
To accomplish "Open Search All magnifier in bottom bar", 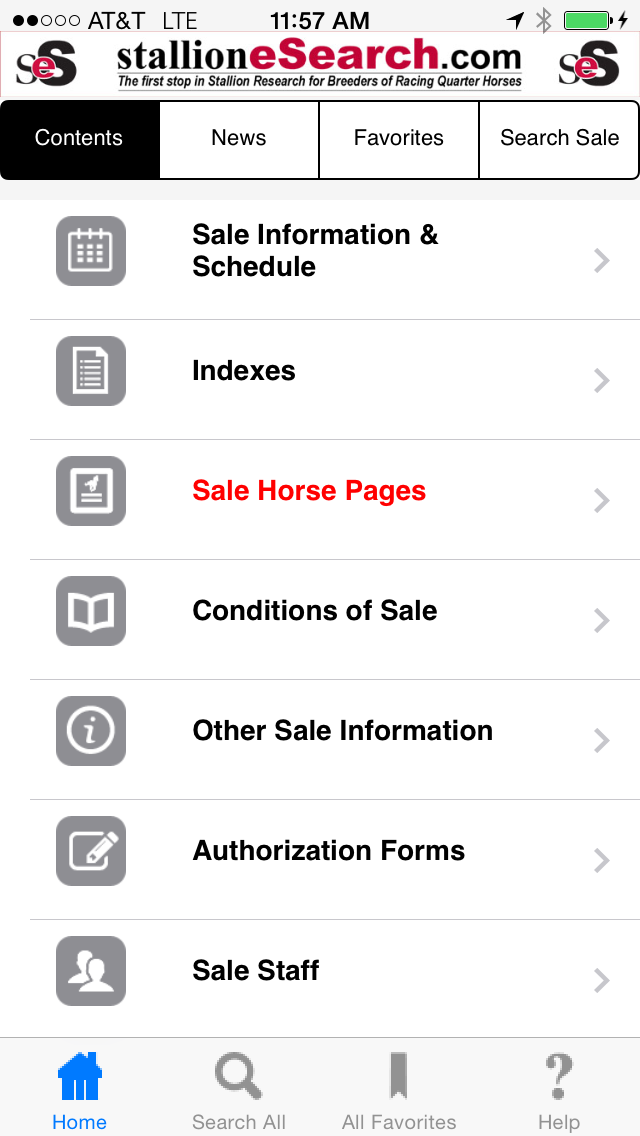I will (239, 1090).
